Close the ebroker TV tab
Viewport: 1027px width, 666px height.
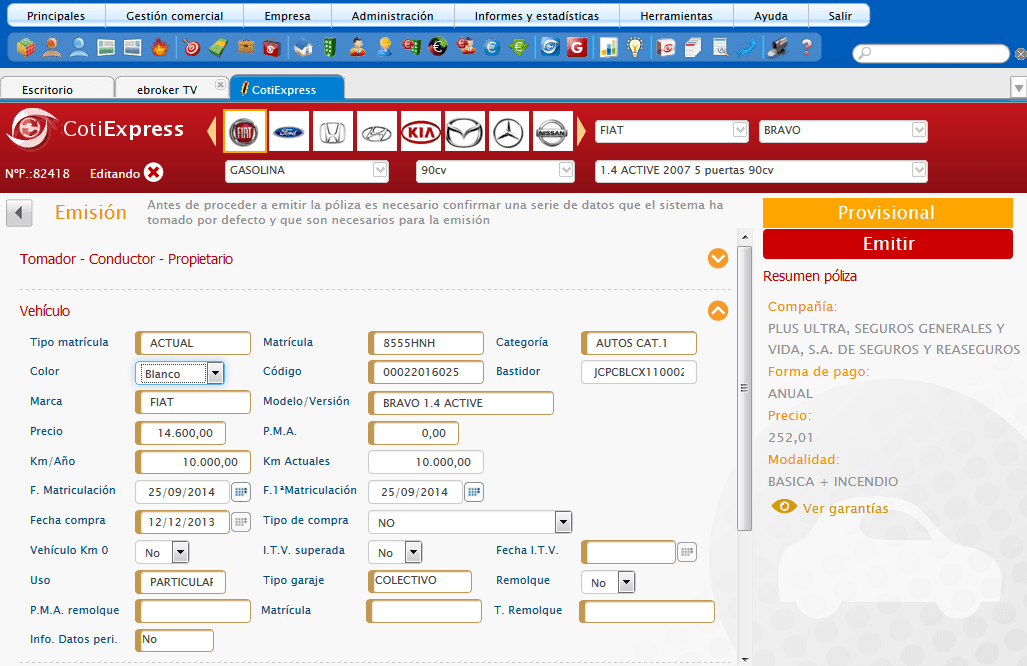(x=220, y=84)
